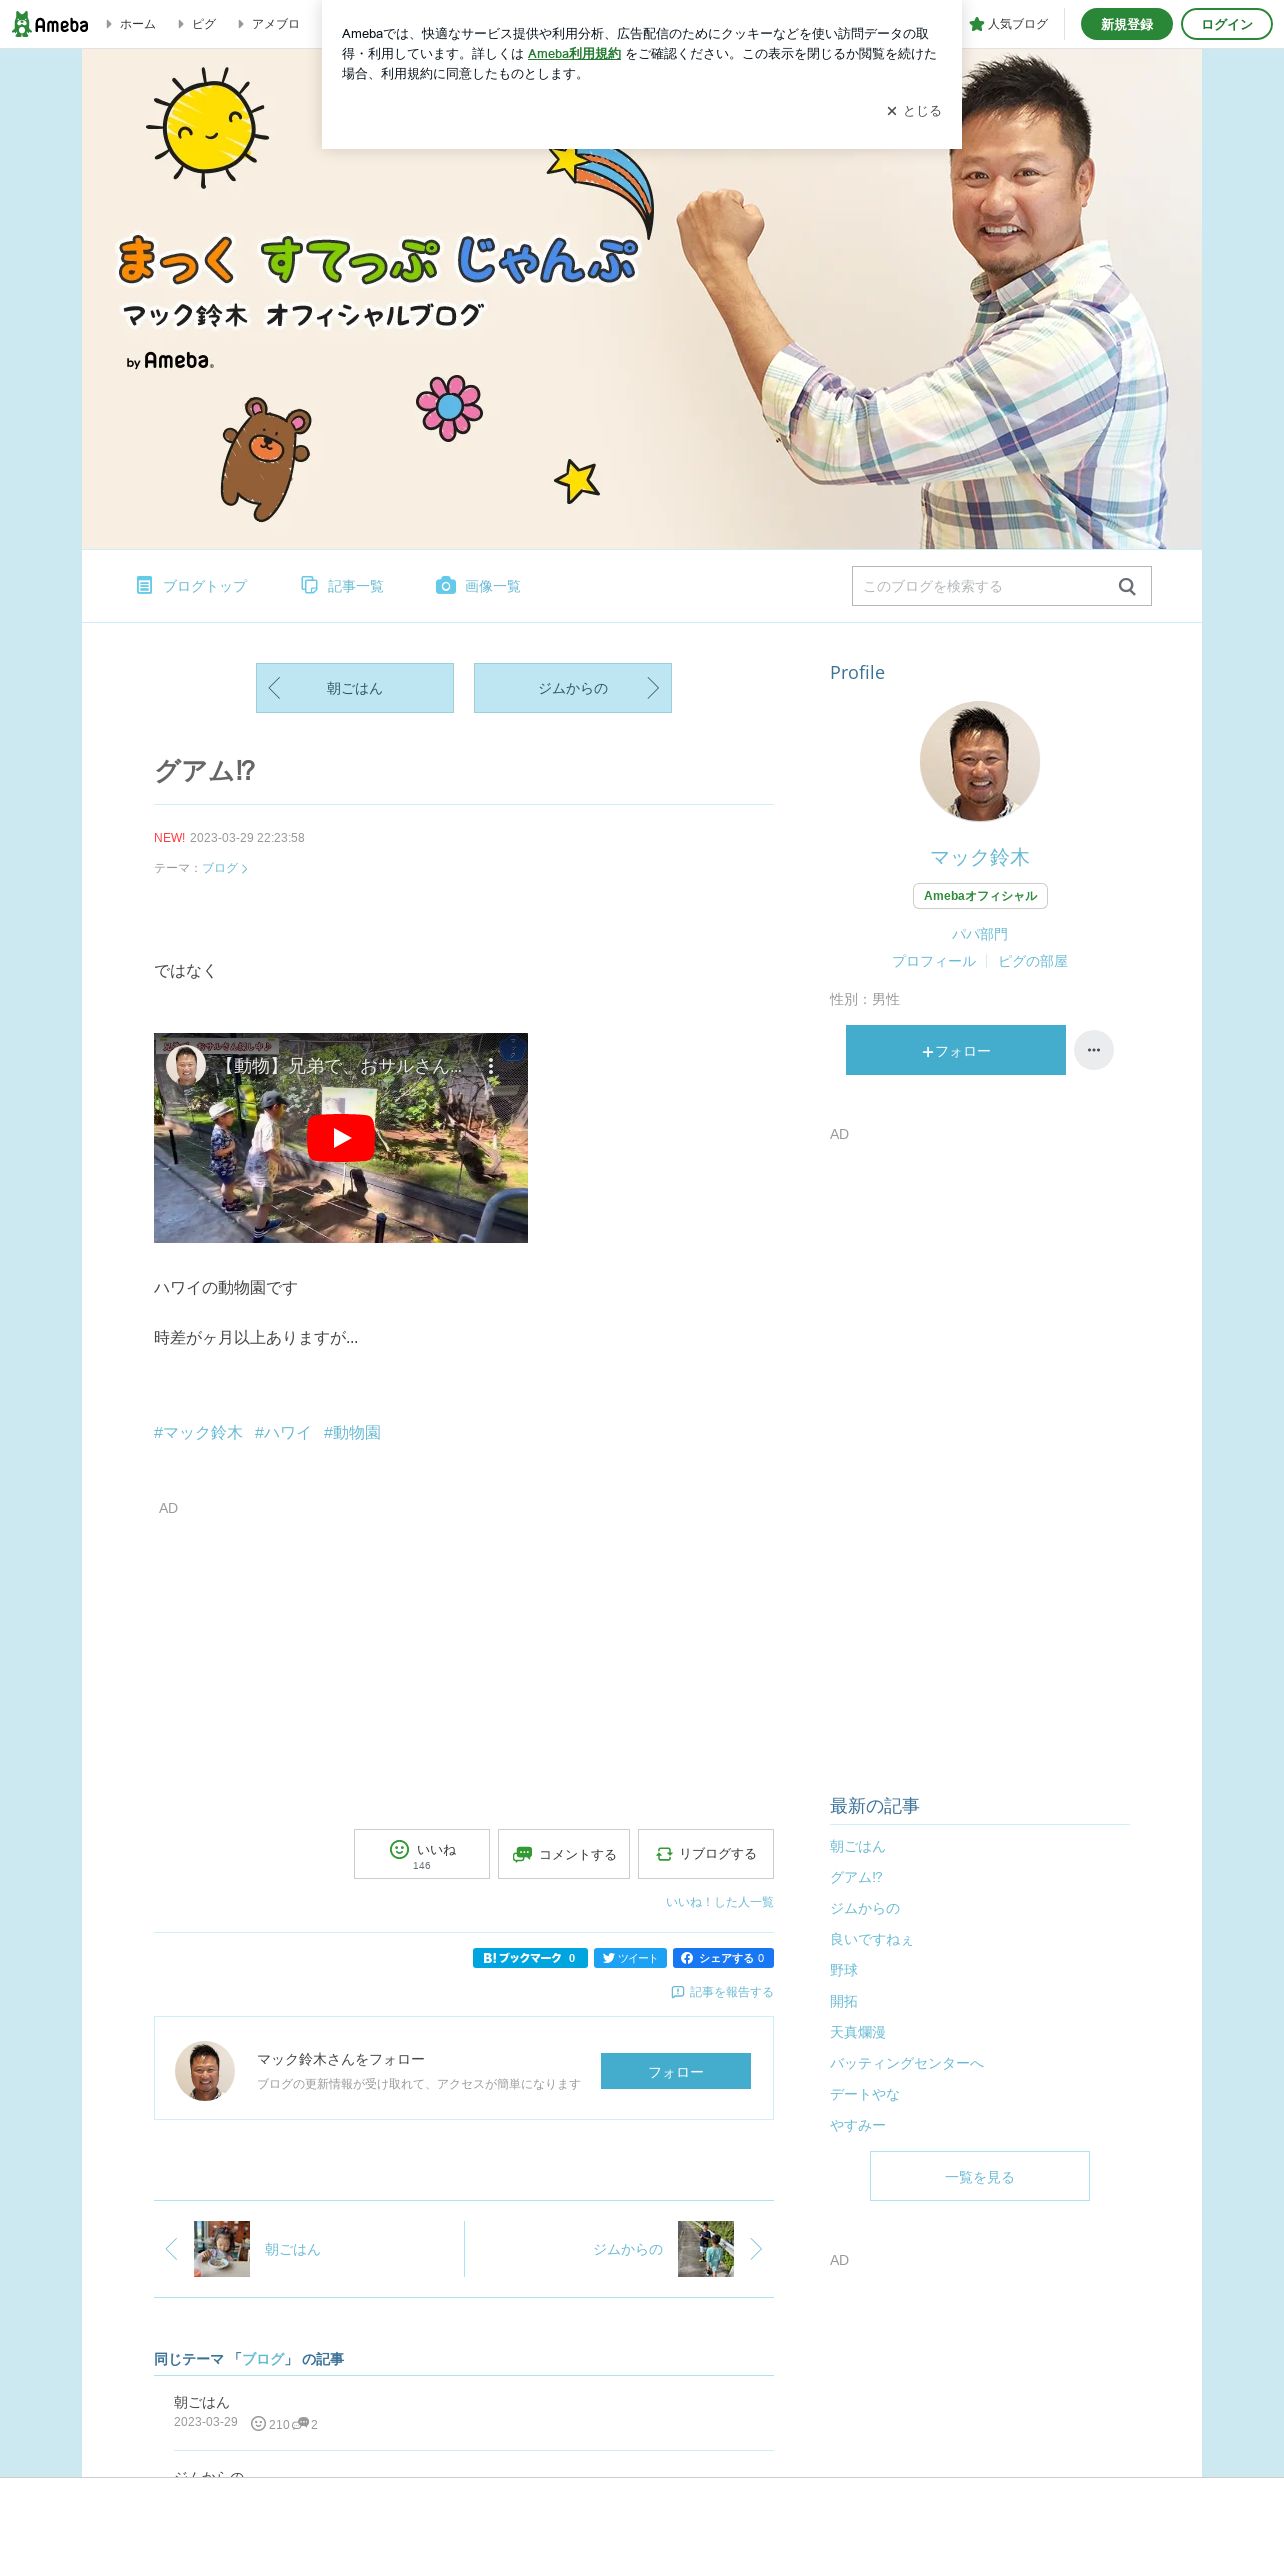Image resolution: width=1284 pixels, height=2568 pixels.
Task: Open the more options ellipsis beside follow
Action: pos(1094,1050)
